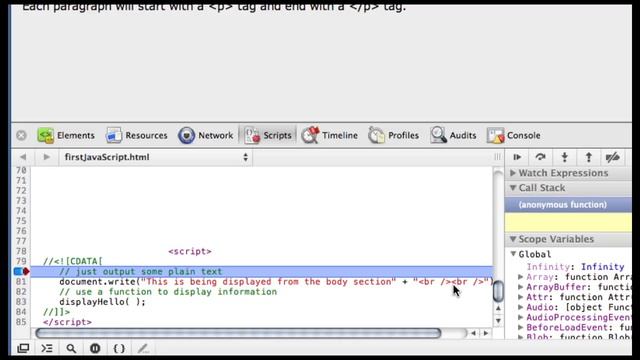Open the Resources panel

137,135
